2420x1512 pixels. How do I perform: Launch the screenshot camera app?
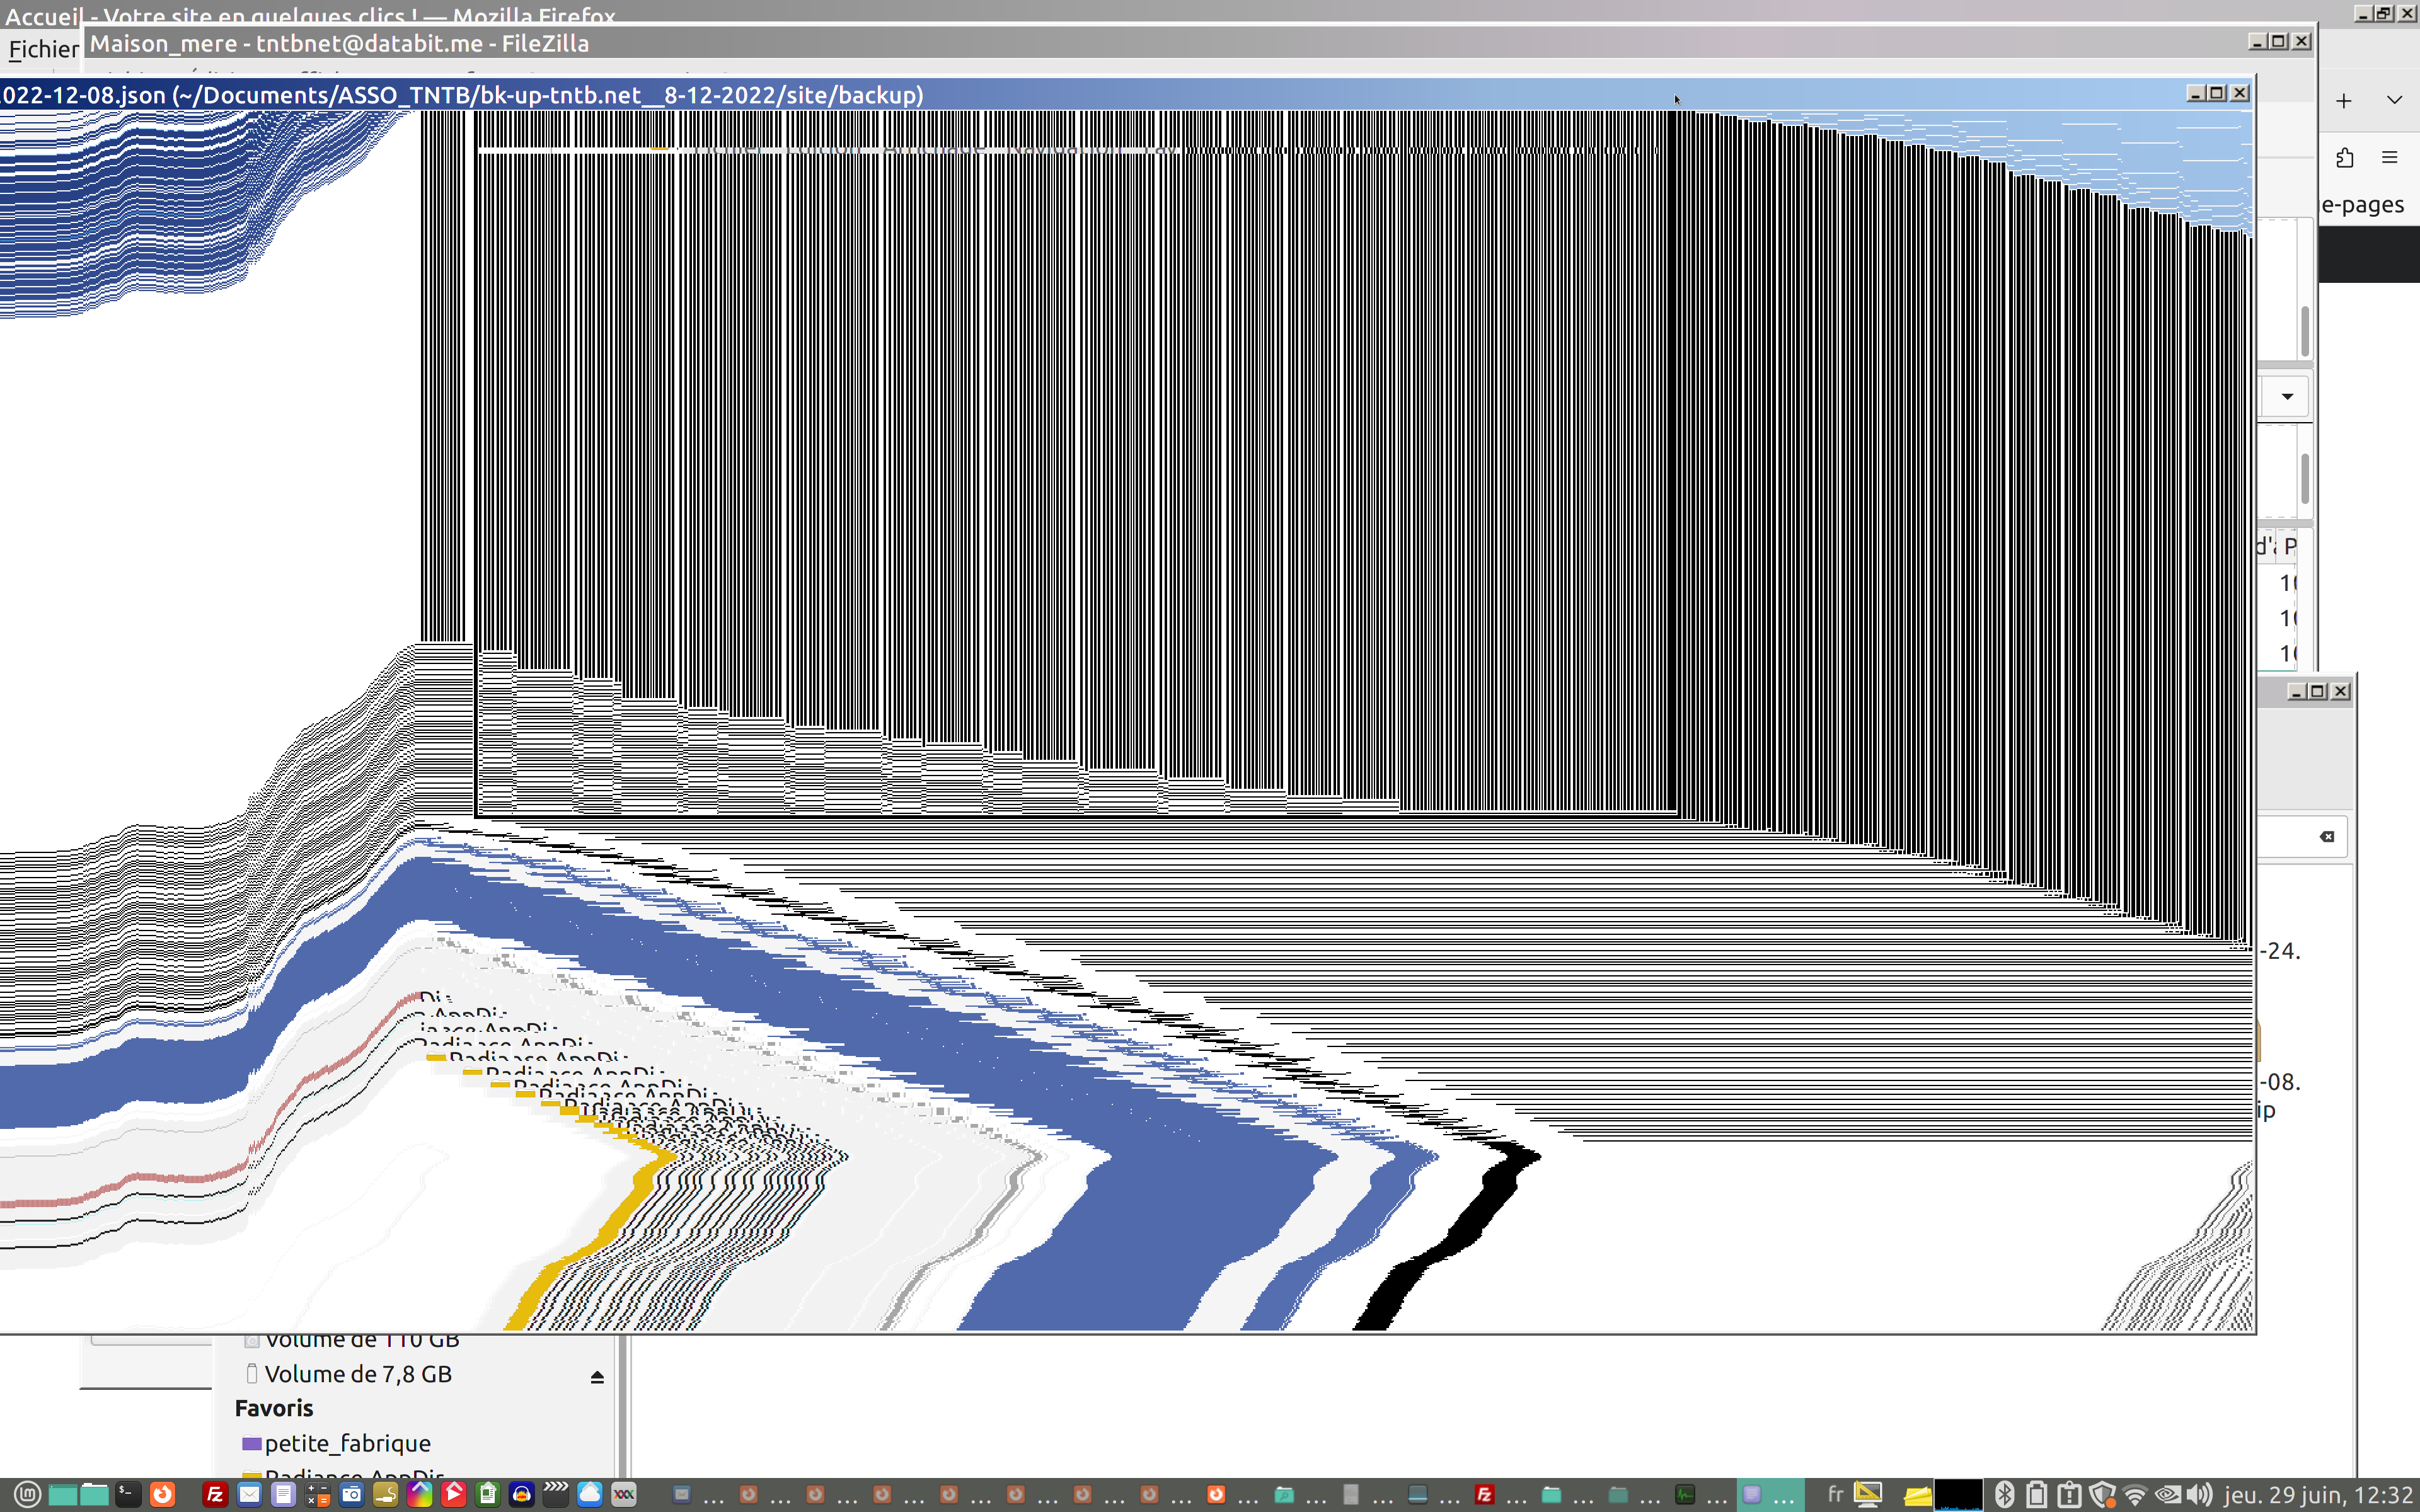[351, 1494]
